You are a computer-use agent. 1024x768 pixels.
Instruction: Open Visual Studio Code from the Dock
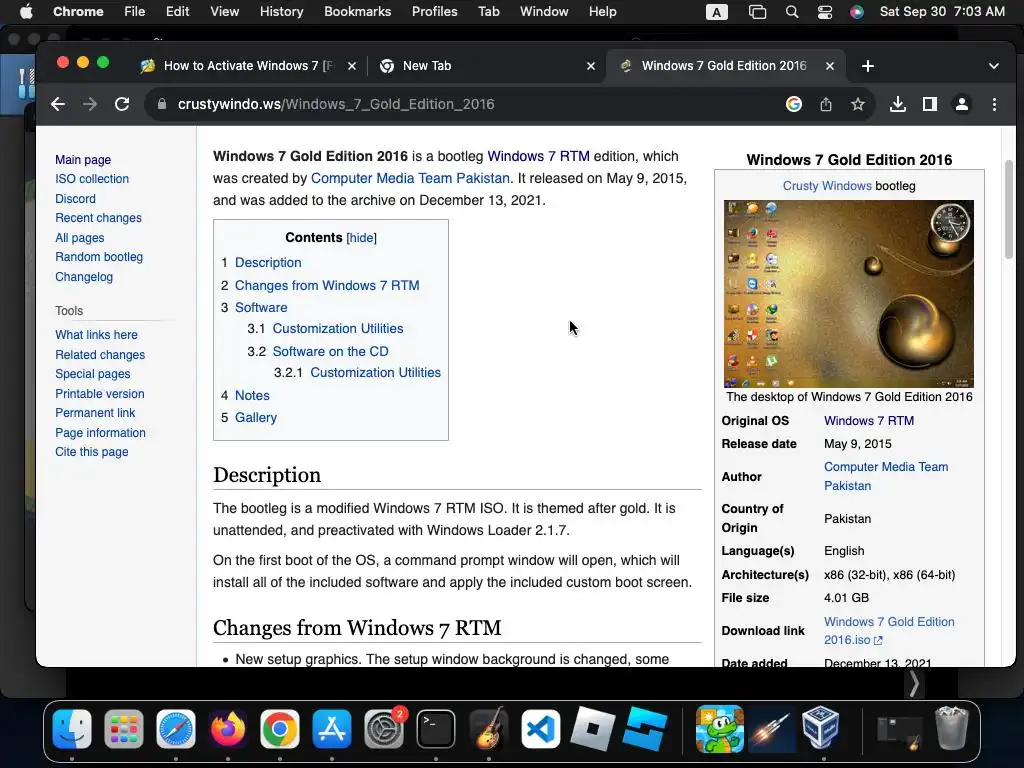pos(540,729)
